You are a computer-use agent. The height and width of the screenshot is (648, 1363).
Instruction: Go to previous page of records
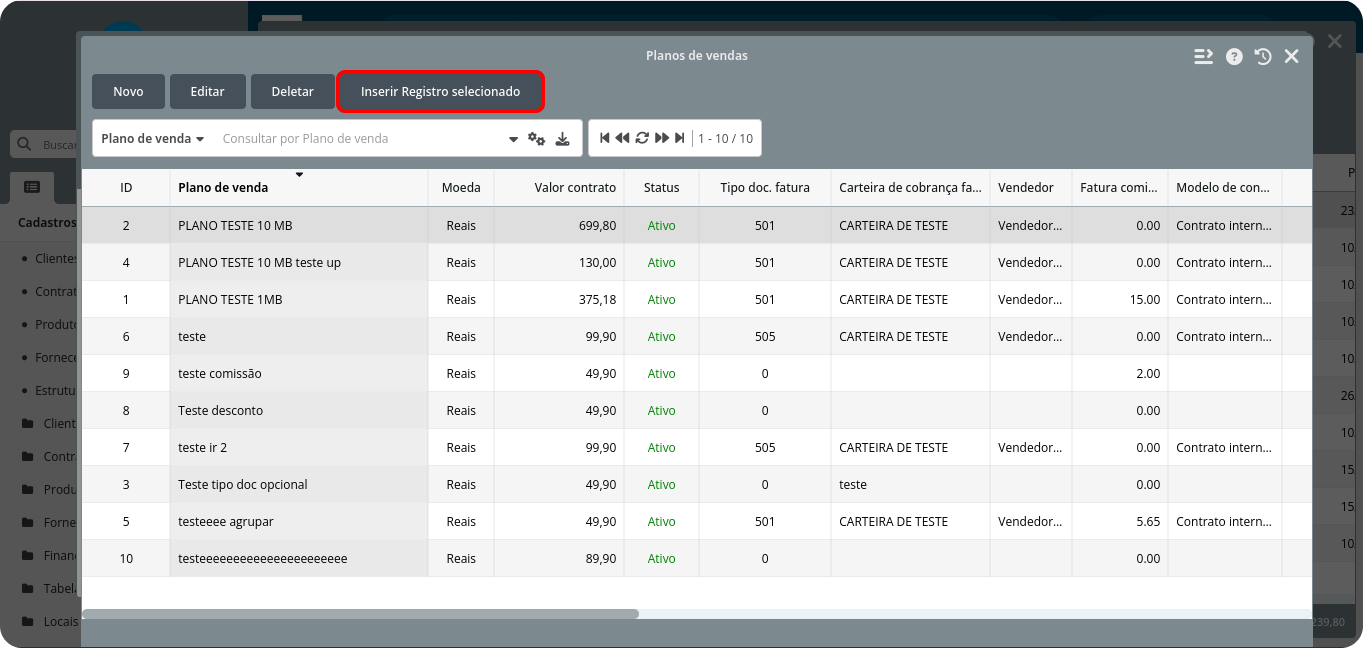tap(622, 138)
